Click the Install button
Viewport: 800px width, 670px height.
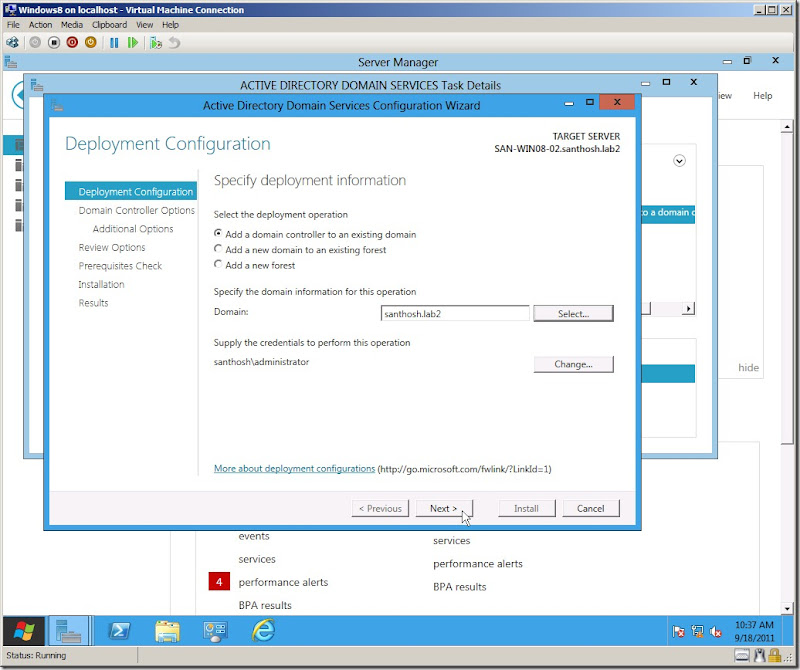527,508
